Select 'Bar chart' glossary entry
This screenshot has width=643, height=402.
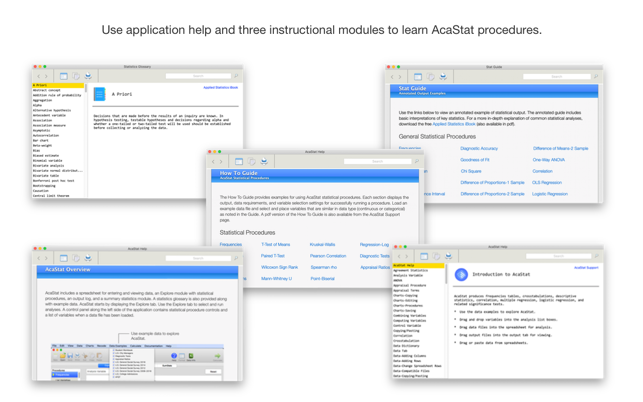[41, 141]
